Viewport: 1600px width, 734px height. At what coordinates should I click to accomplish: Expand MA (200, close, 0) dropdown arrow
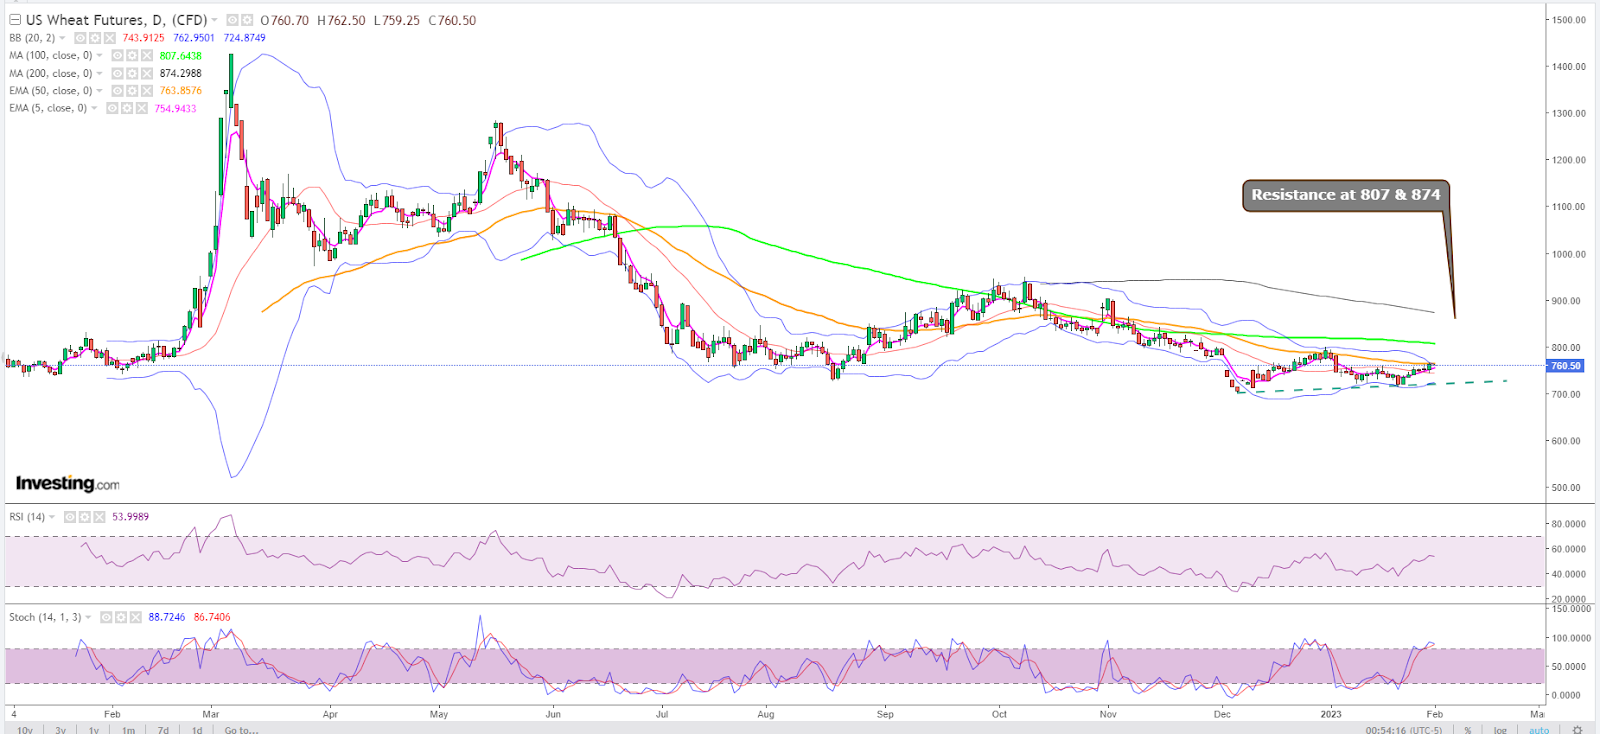point(99,74)
